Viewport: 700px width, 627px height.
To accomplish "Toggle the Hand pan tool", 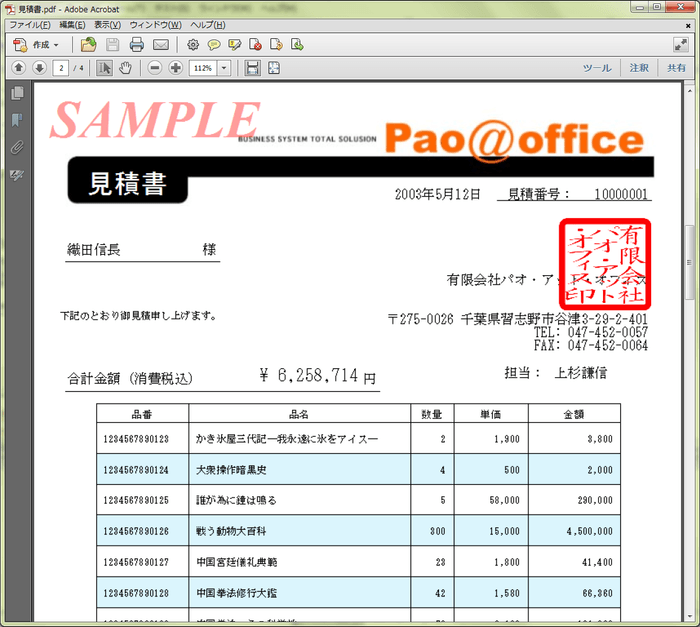I will pyautogui.click(x=126, y=68).
